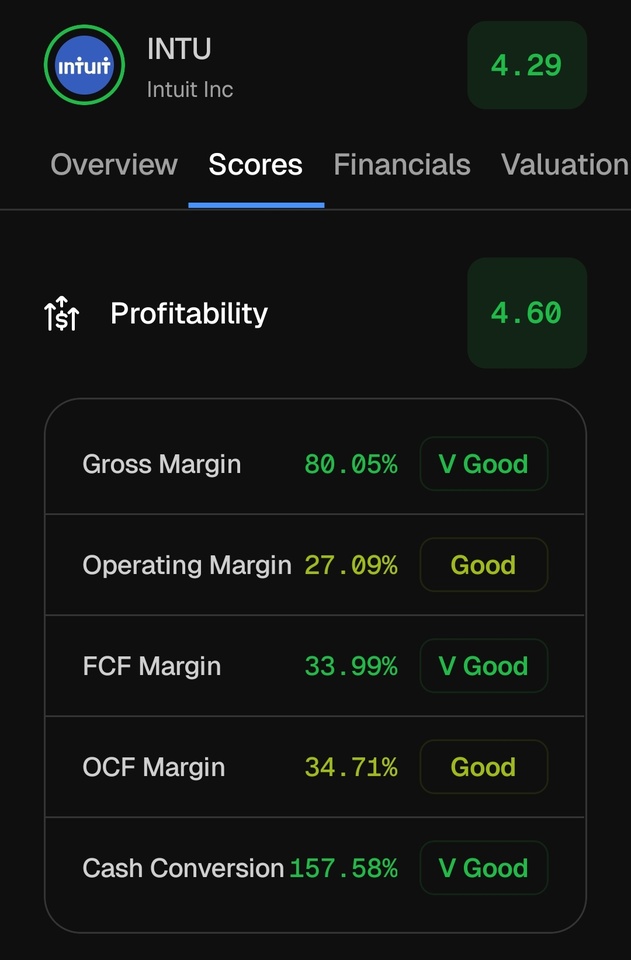This screenshot has width=631, height=960.
Task: Click the Operating Margin Good badge
Action: click(x=483, y=565)
